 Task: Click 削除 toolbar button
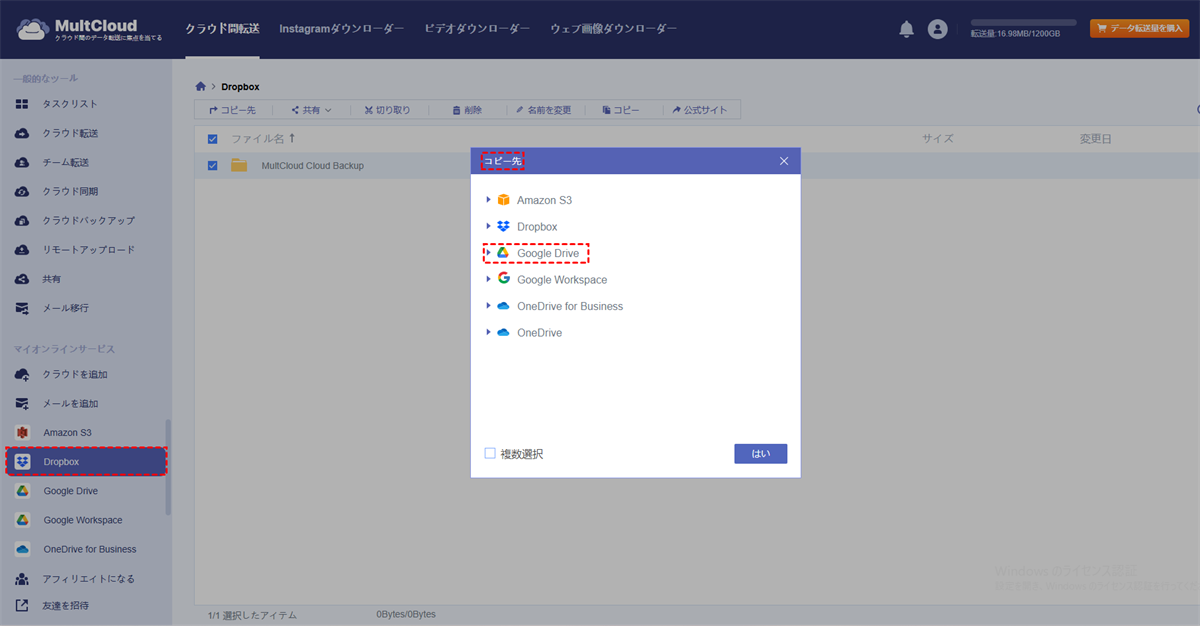(x=467, y=110)
